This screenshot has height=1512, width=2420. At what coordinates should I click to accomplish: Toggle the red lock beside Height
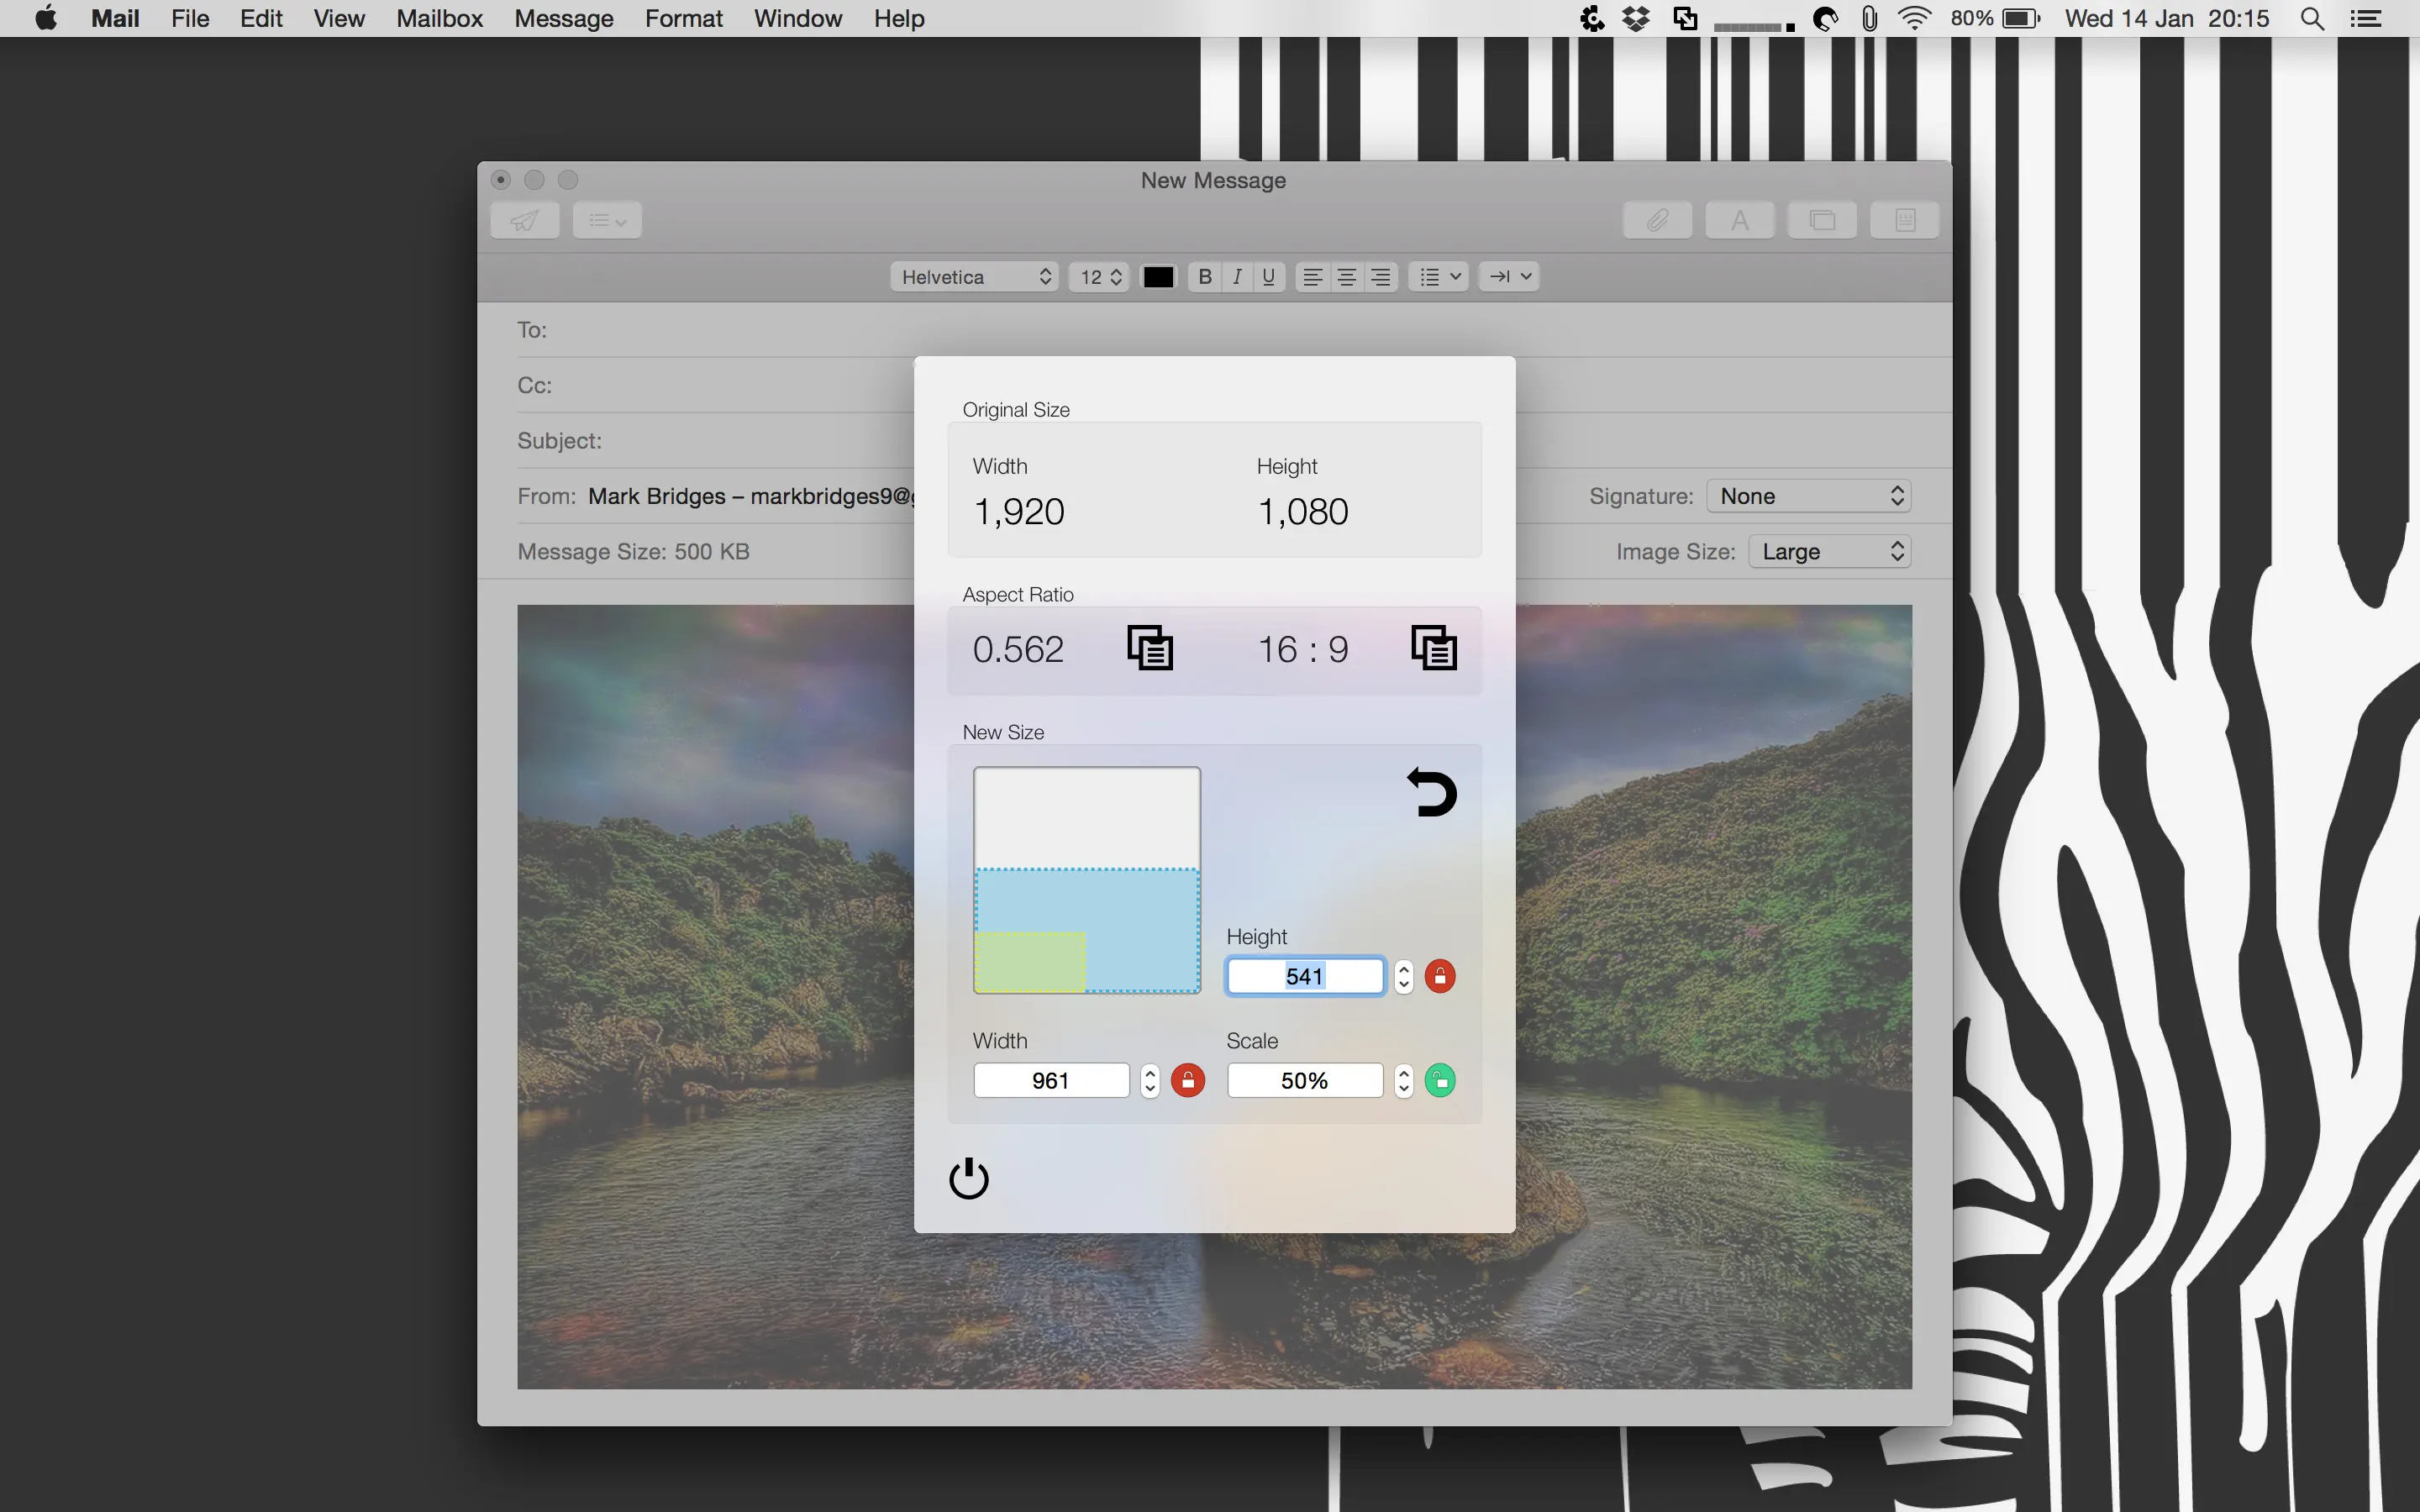pos(1440,976)
